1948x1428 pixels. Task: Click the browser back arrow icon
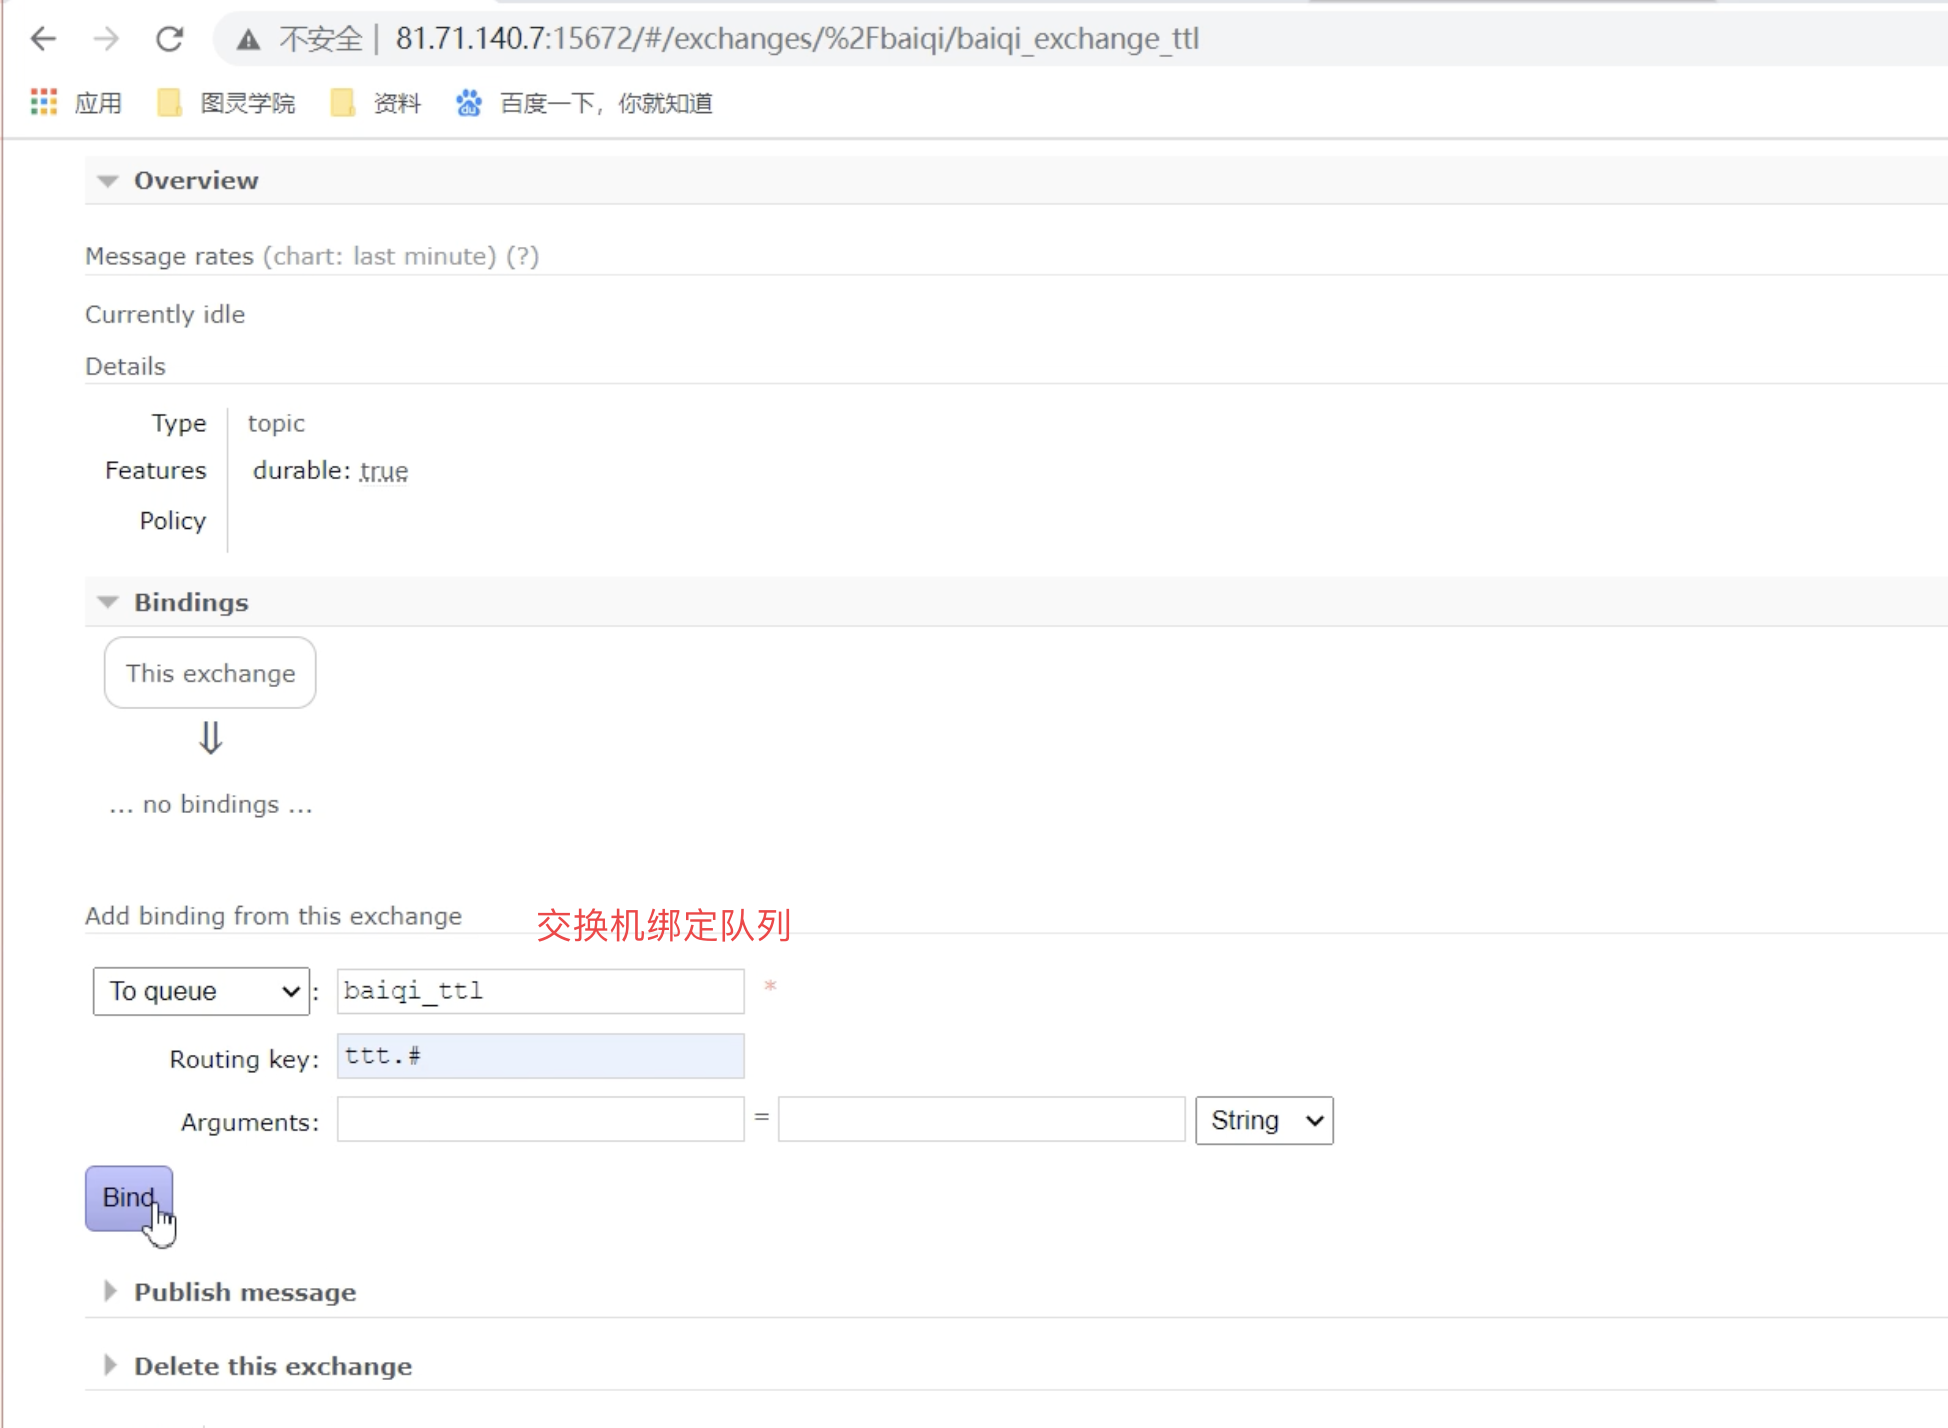42,38
